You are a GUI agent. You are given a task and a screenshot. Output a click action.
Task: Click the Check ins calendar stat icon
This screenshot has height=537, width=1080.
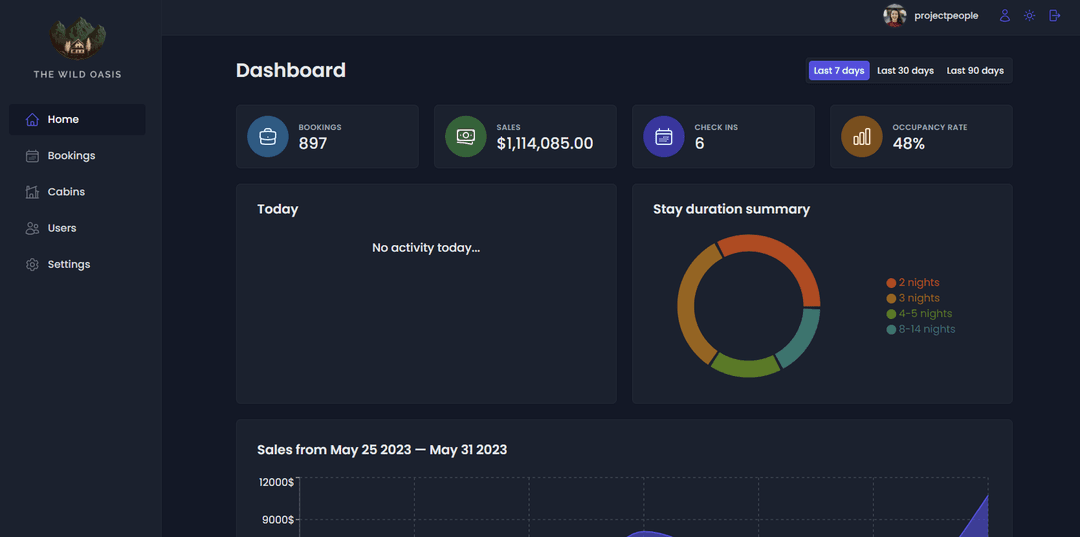[x=664, y=137]
